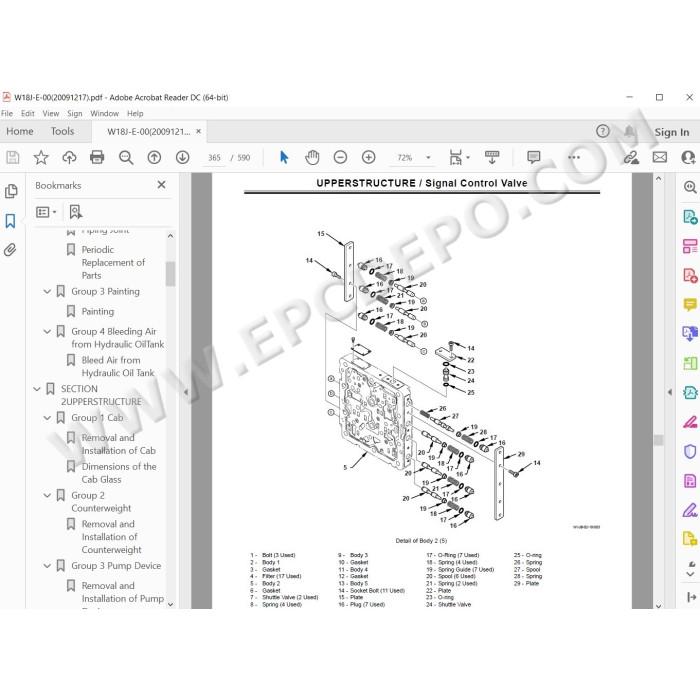Collapse SECTION 2 UPPERSTRUCTURE bookmark

point(37,389)
